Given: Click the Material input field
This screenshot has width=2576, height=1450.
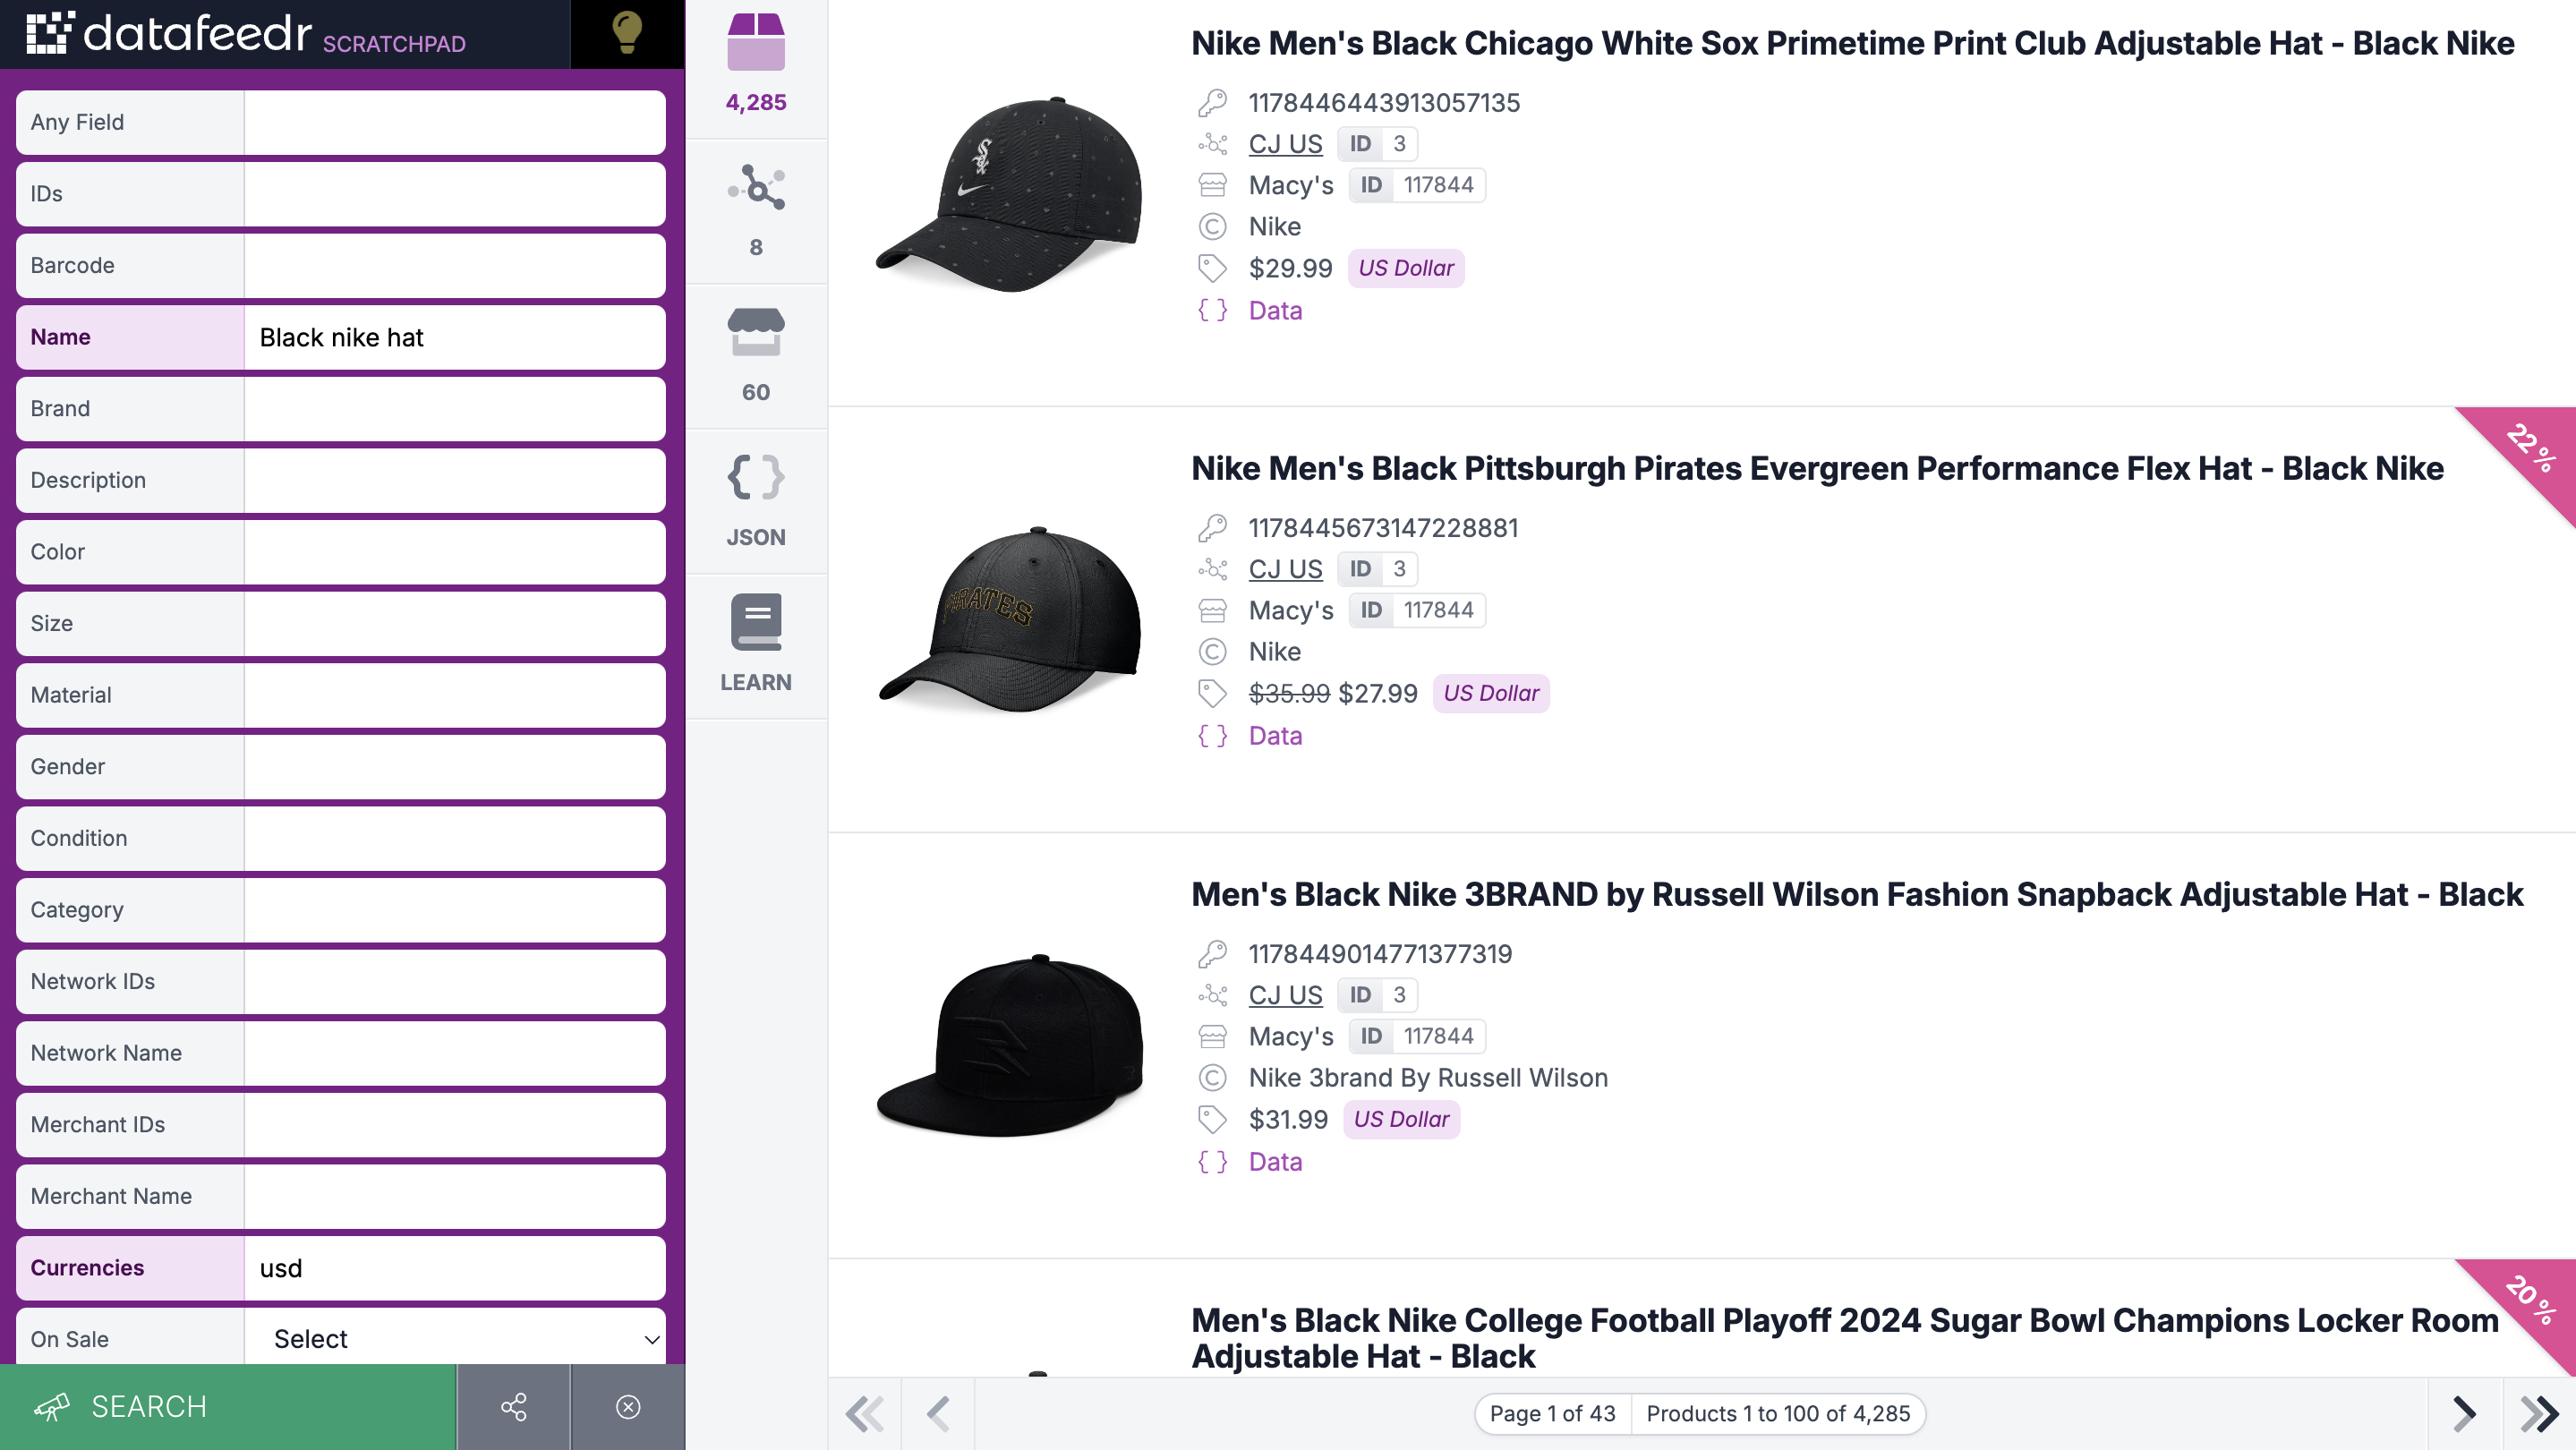Looking at the screenshot, I should 455,695.
